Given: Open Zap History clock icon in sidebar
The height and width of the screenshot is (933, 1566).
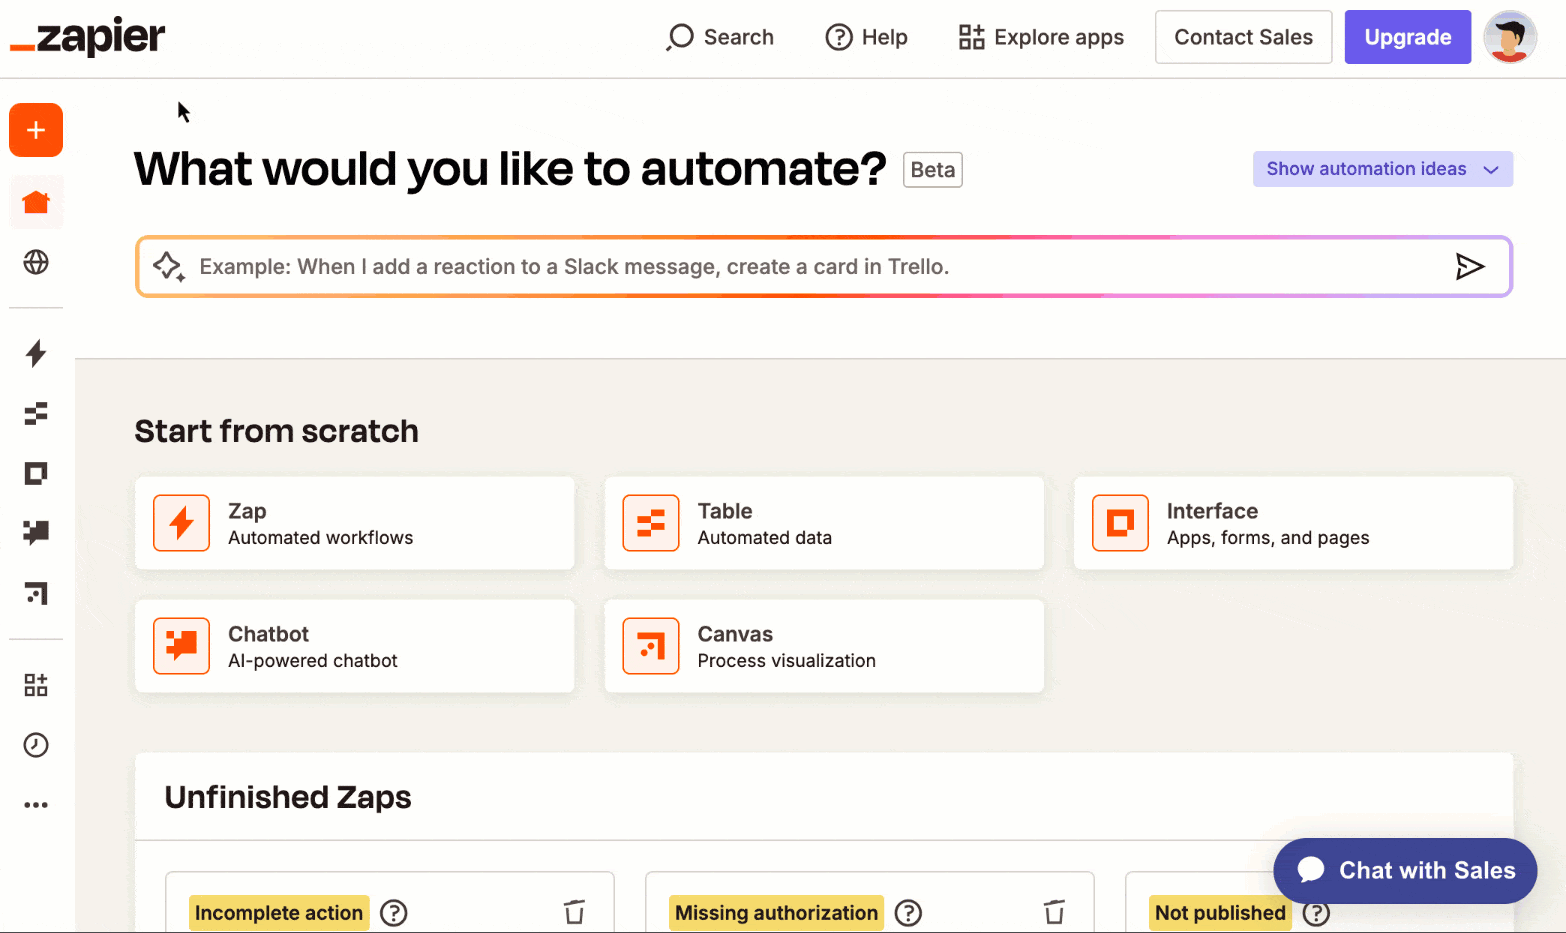Looking at the screenshot, I should tap(36, 745).
